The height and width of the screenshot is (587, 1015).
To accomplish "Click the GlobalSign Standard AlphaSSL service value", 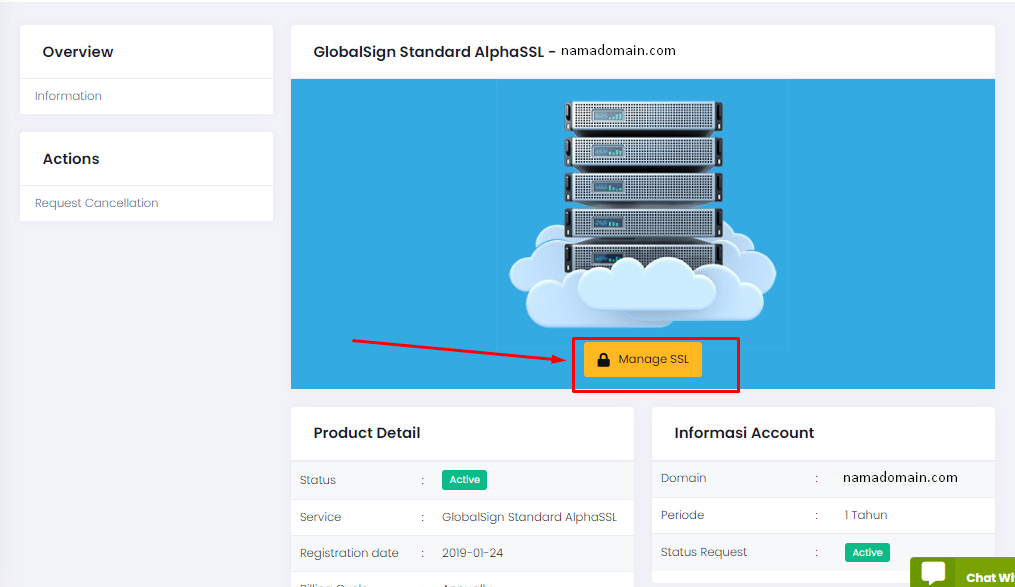I will click(529, 517).
